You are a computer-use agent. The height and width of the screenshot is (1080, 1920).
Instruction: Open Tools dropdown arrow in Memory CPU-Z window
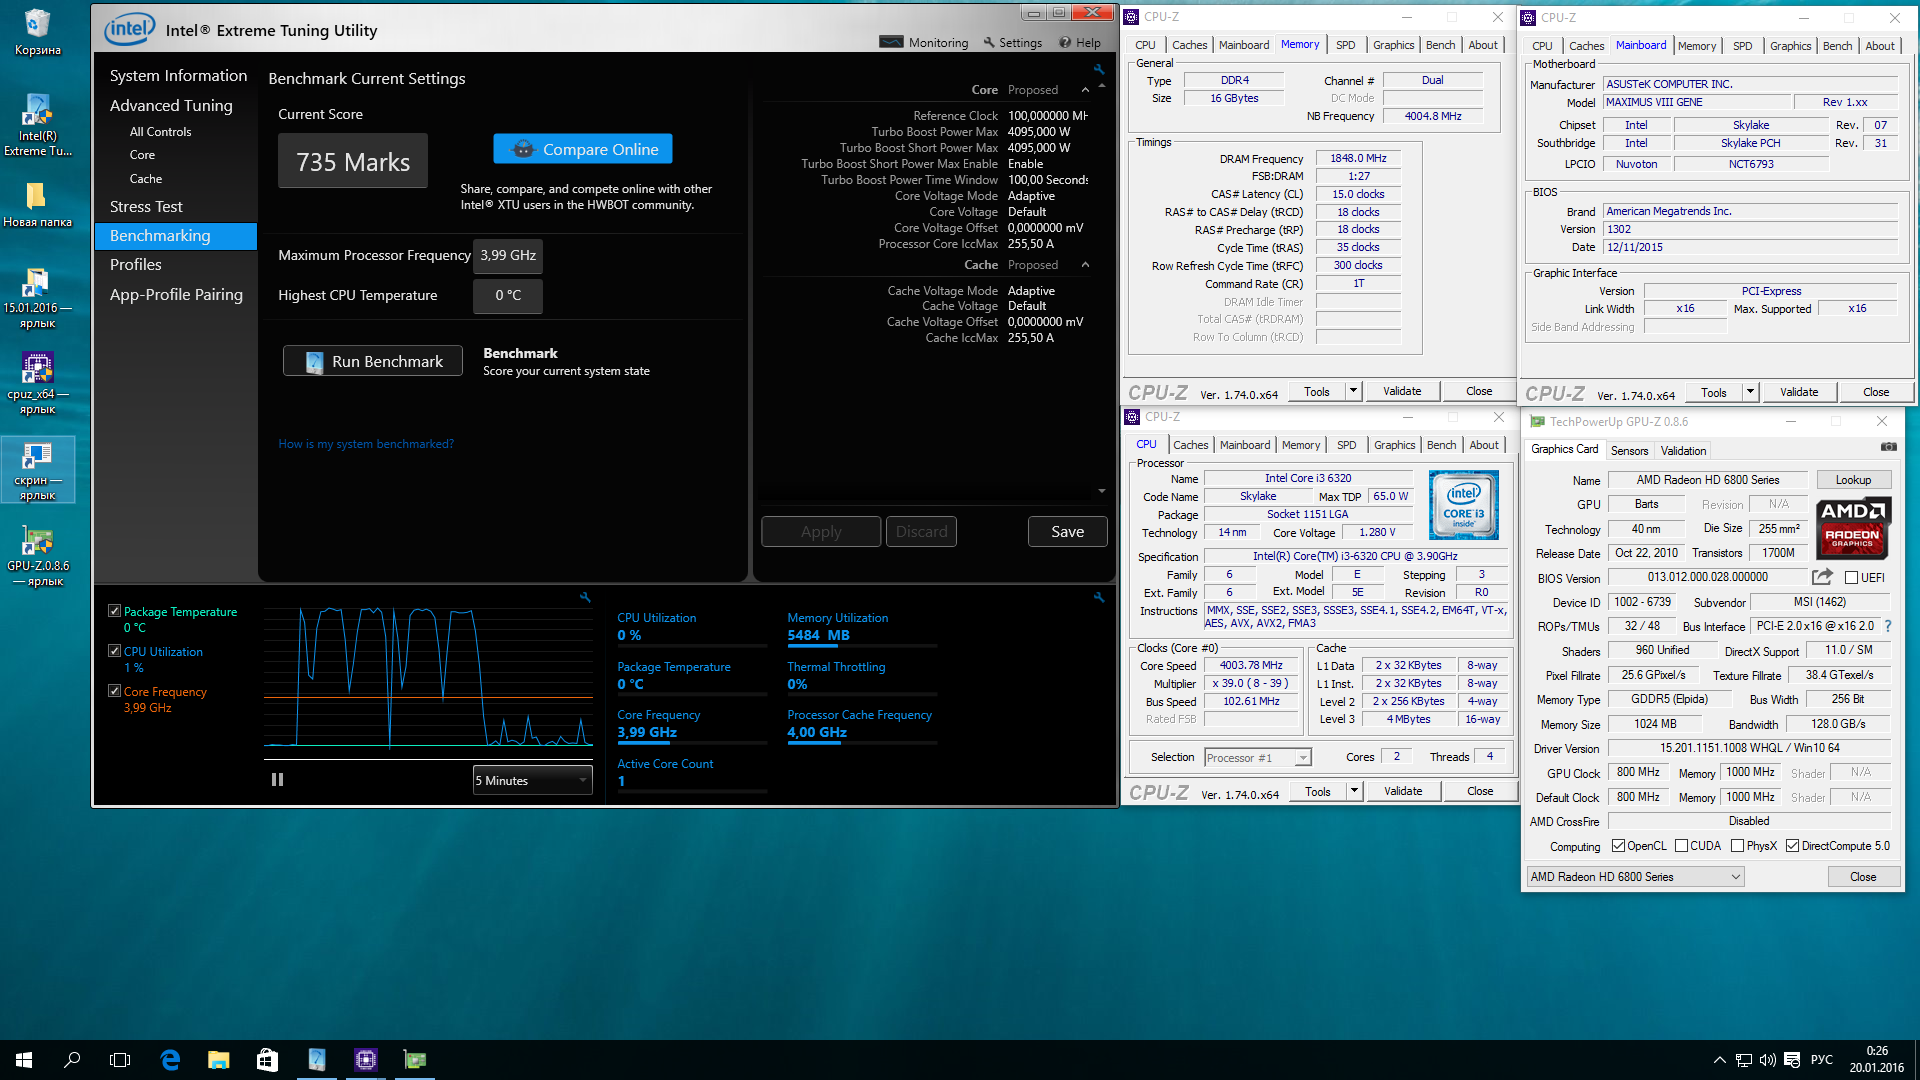click(1353, 391)
